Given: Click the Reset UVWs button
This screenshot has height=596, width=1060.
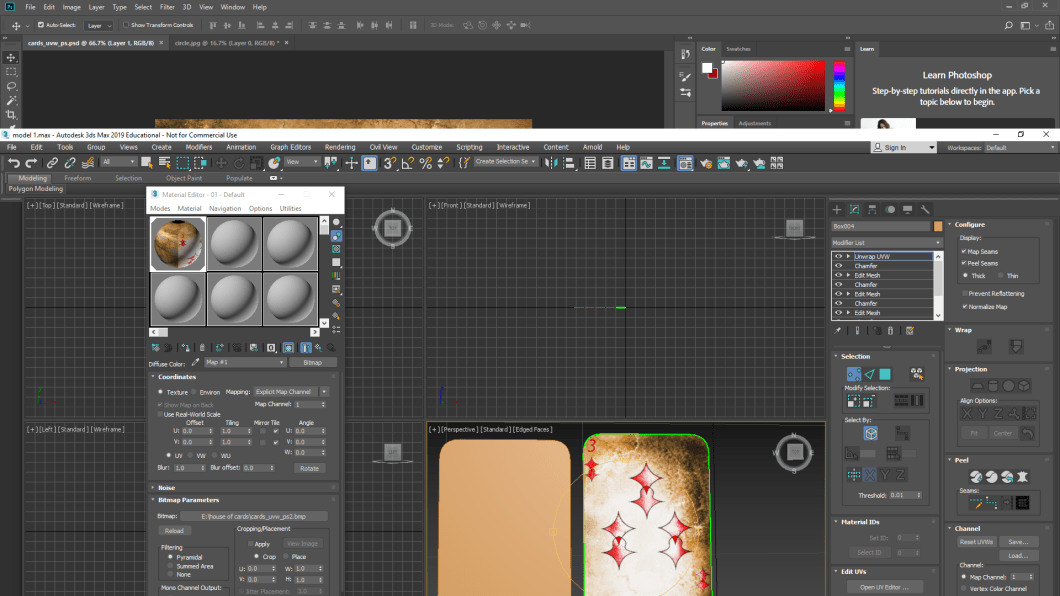Looking at the screenshot, I should click(976, 542).
